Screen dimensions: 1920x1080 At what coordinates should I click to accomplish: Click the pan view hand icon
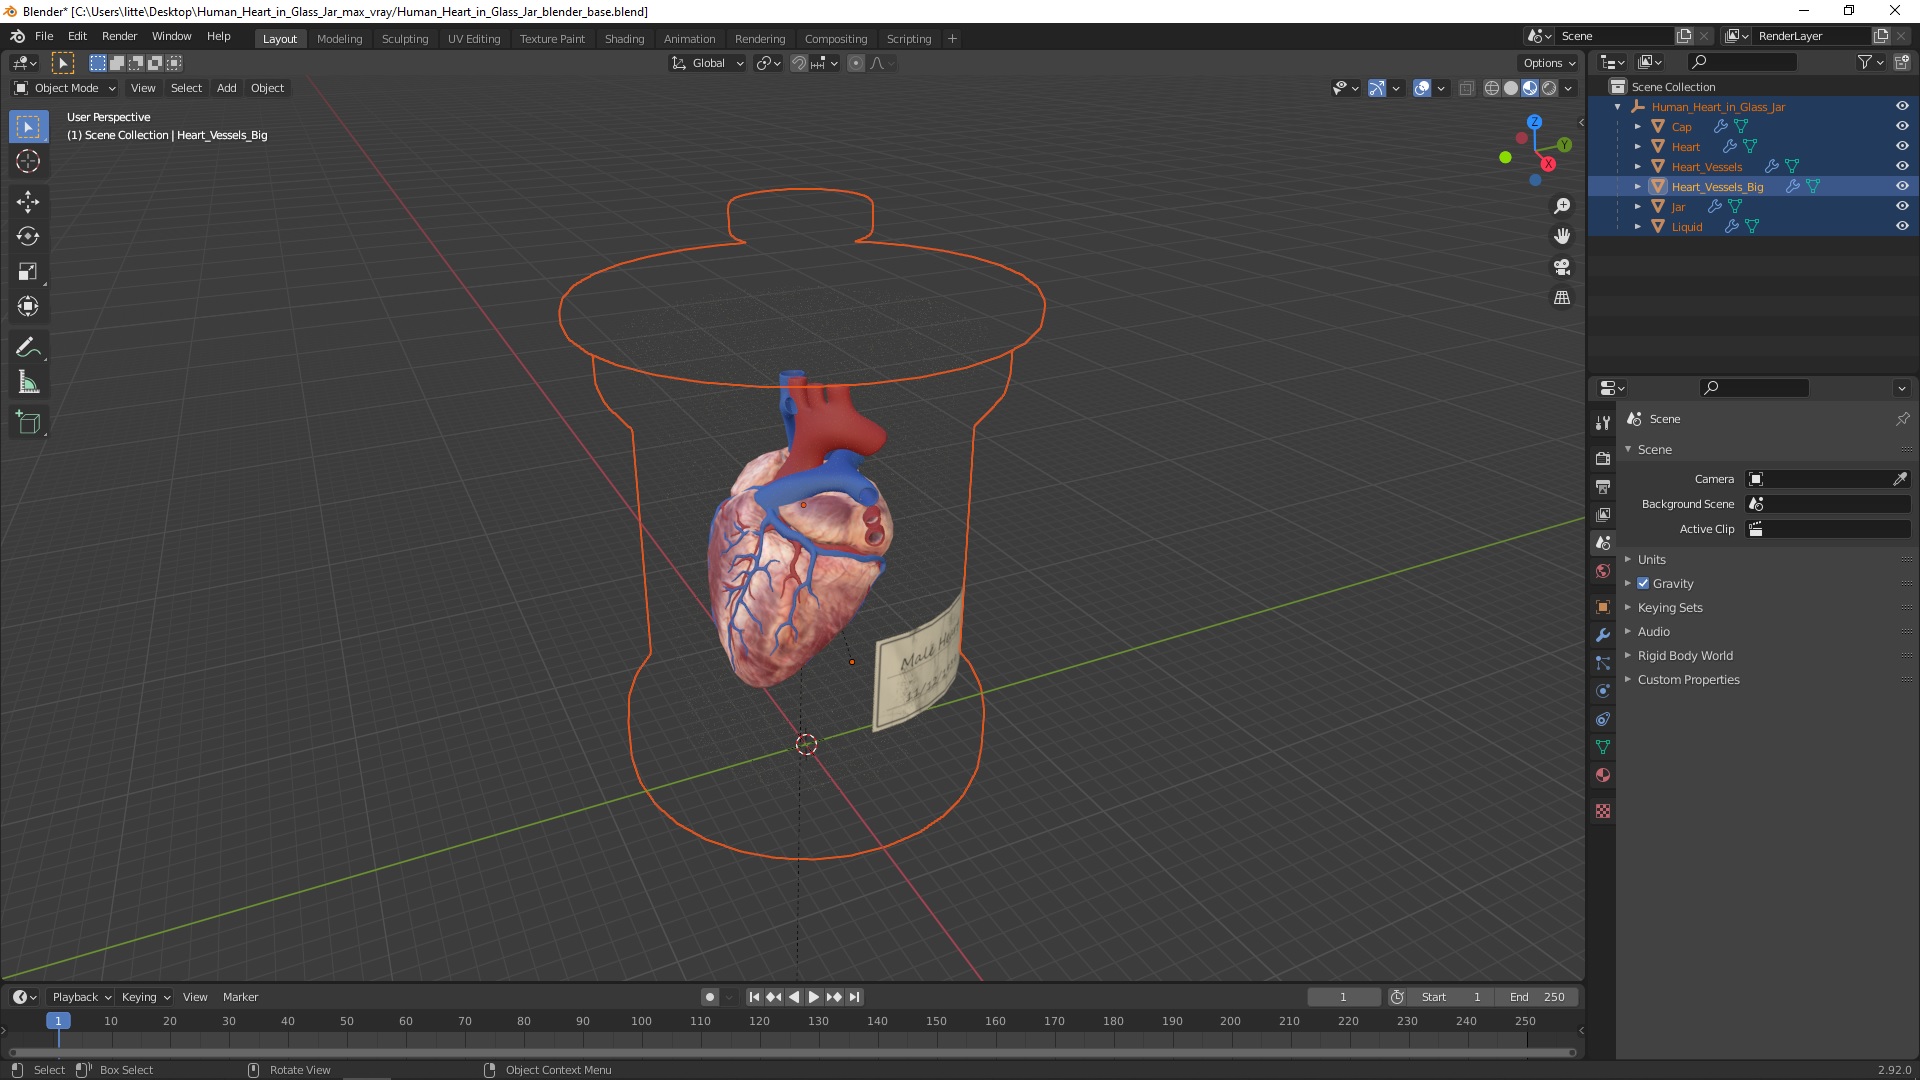1562,237
